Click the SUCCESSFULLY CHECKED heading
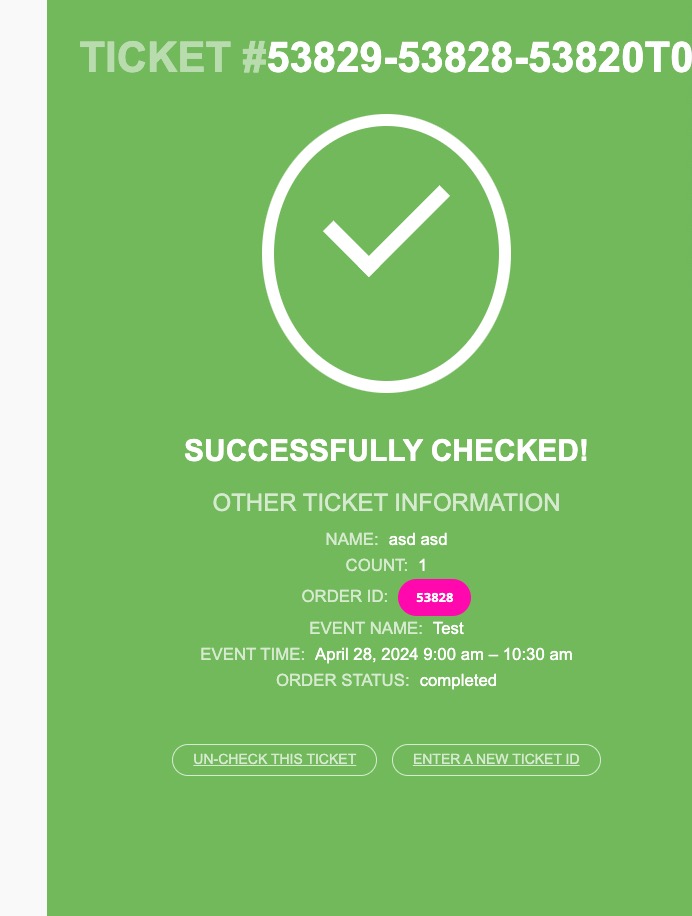This screenshot has height=916, width=692. pos(386,451)
